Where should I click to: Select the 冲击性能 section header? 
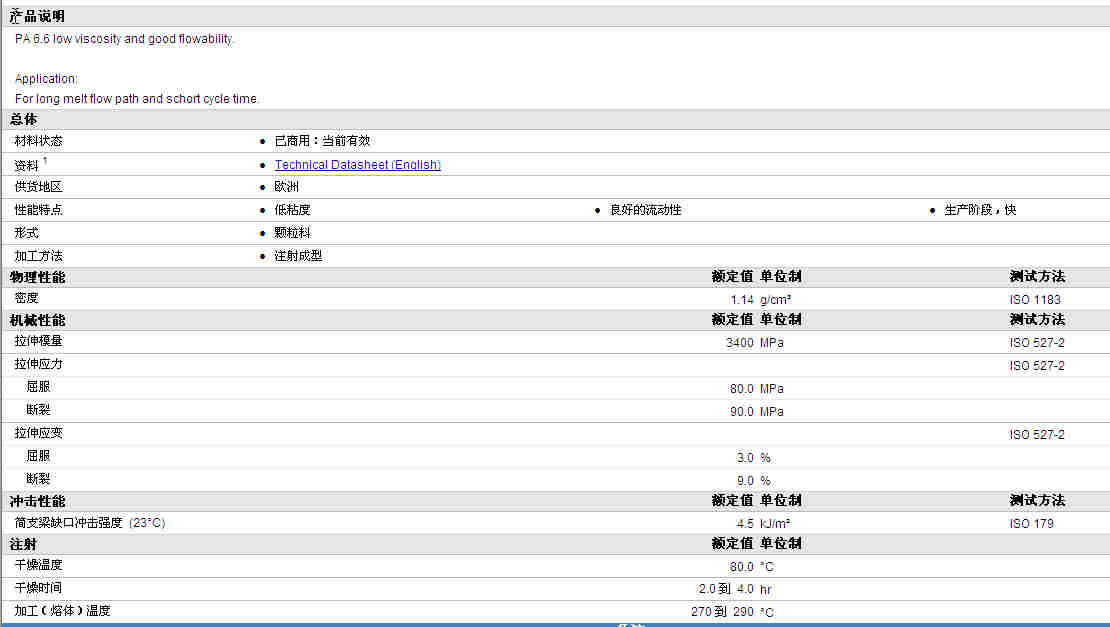click(x=38, y=502)
